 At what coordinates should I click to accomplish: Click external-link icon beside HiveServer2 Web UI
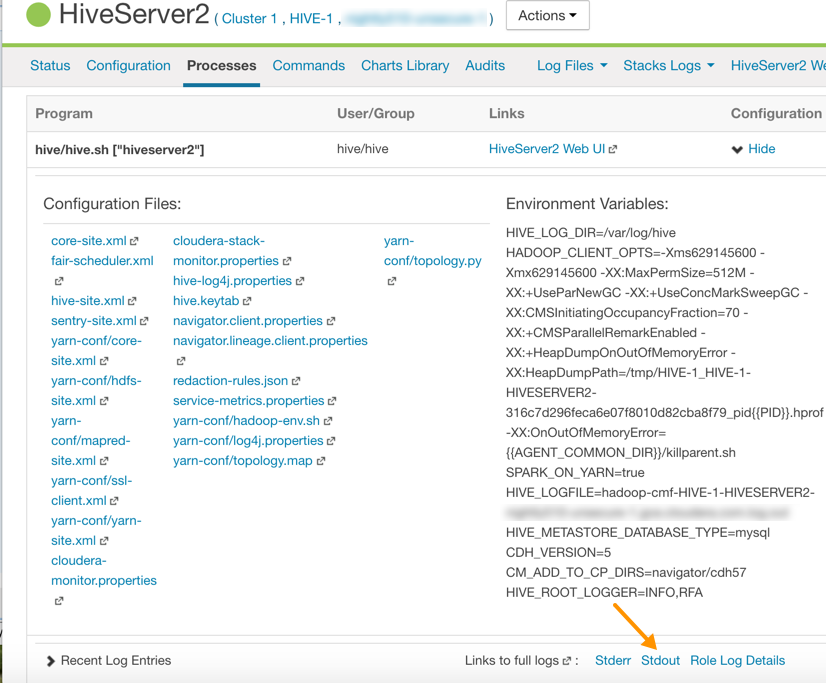[x=613, y=149]
